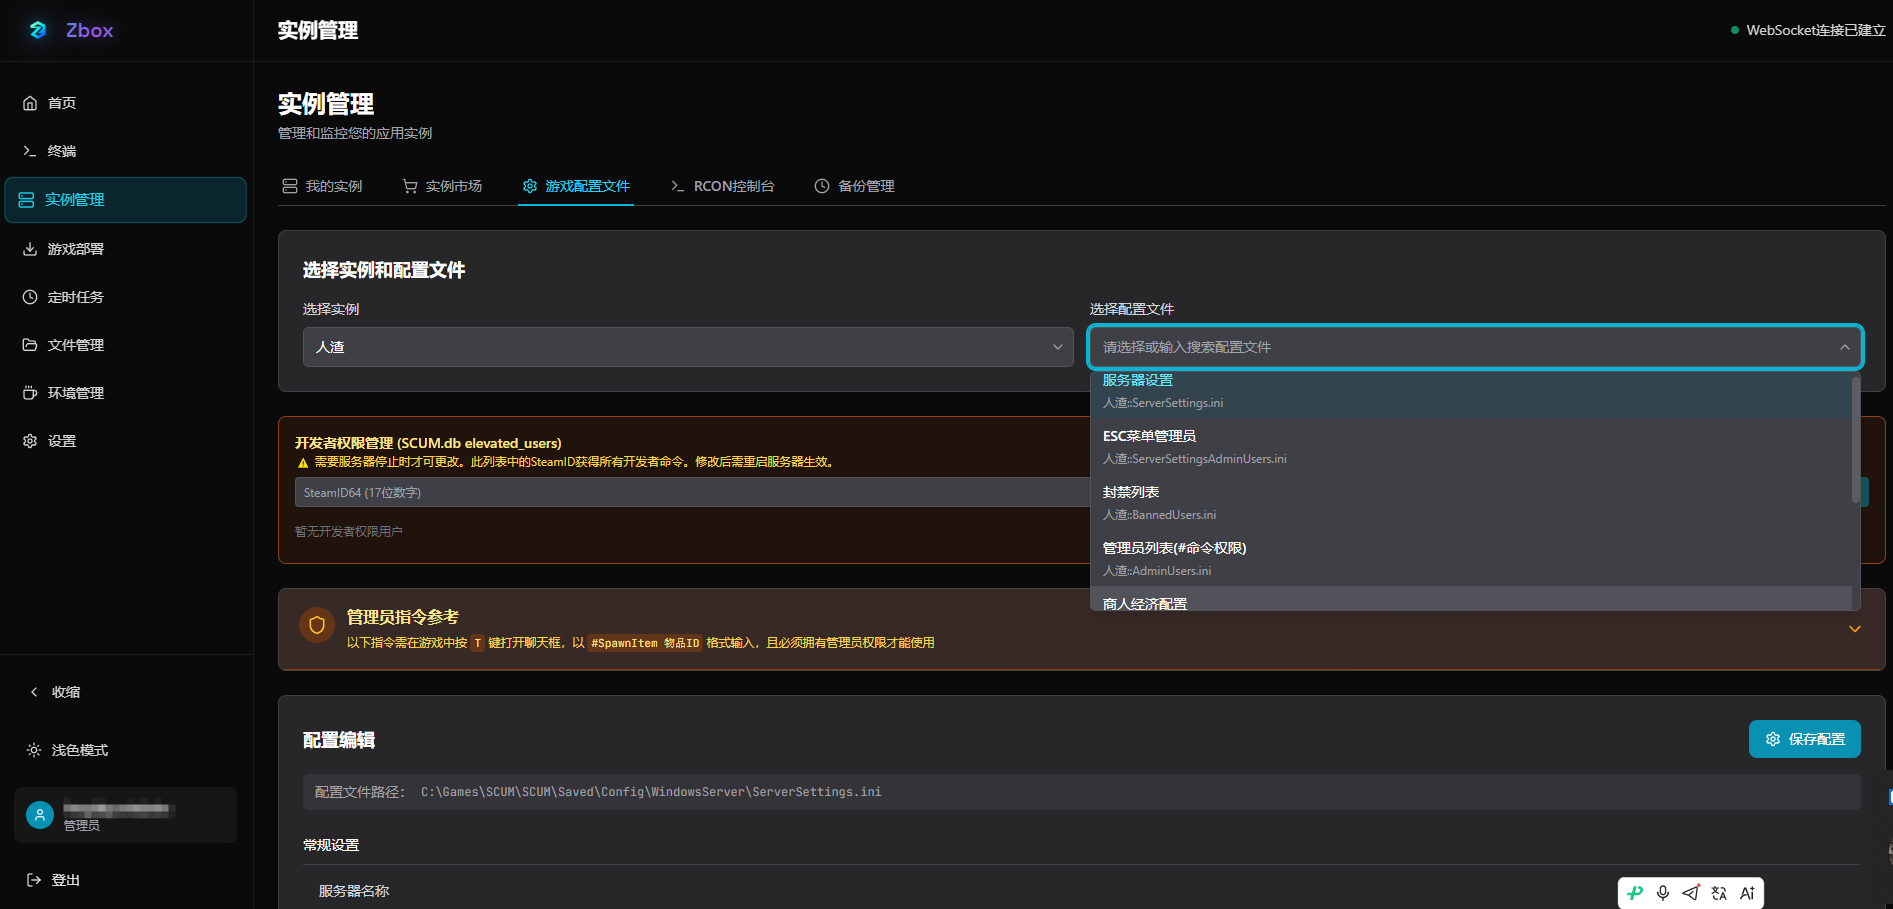Screen dimensions: 1893x909
Task: Click the 登出 logout button
Action: click(x=125, y=880)
